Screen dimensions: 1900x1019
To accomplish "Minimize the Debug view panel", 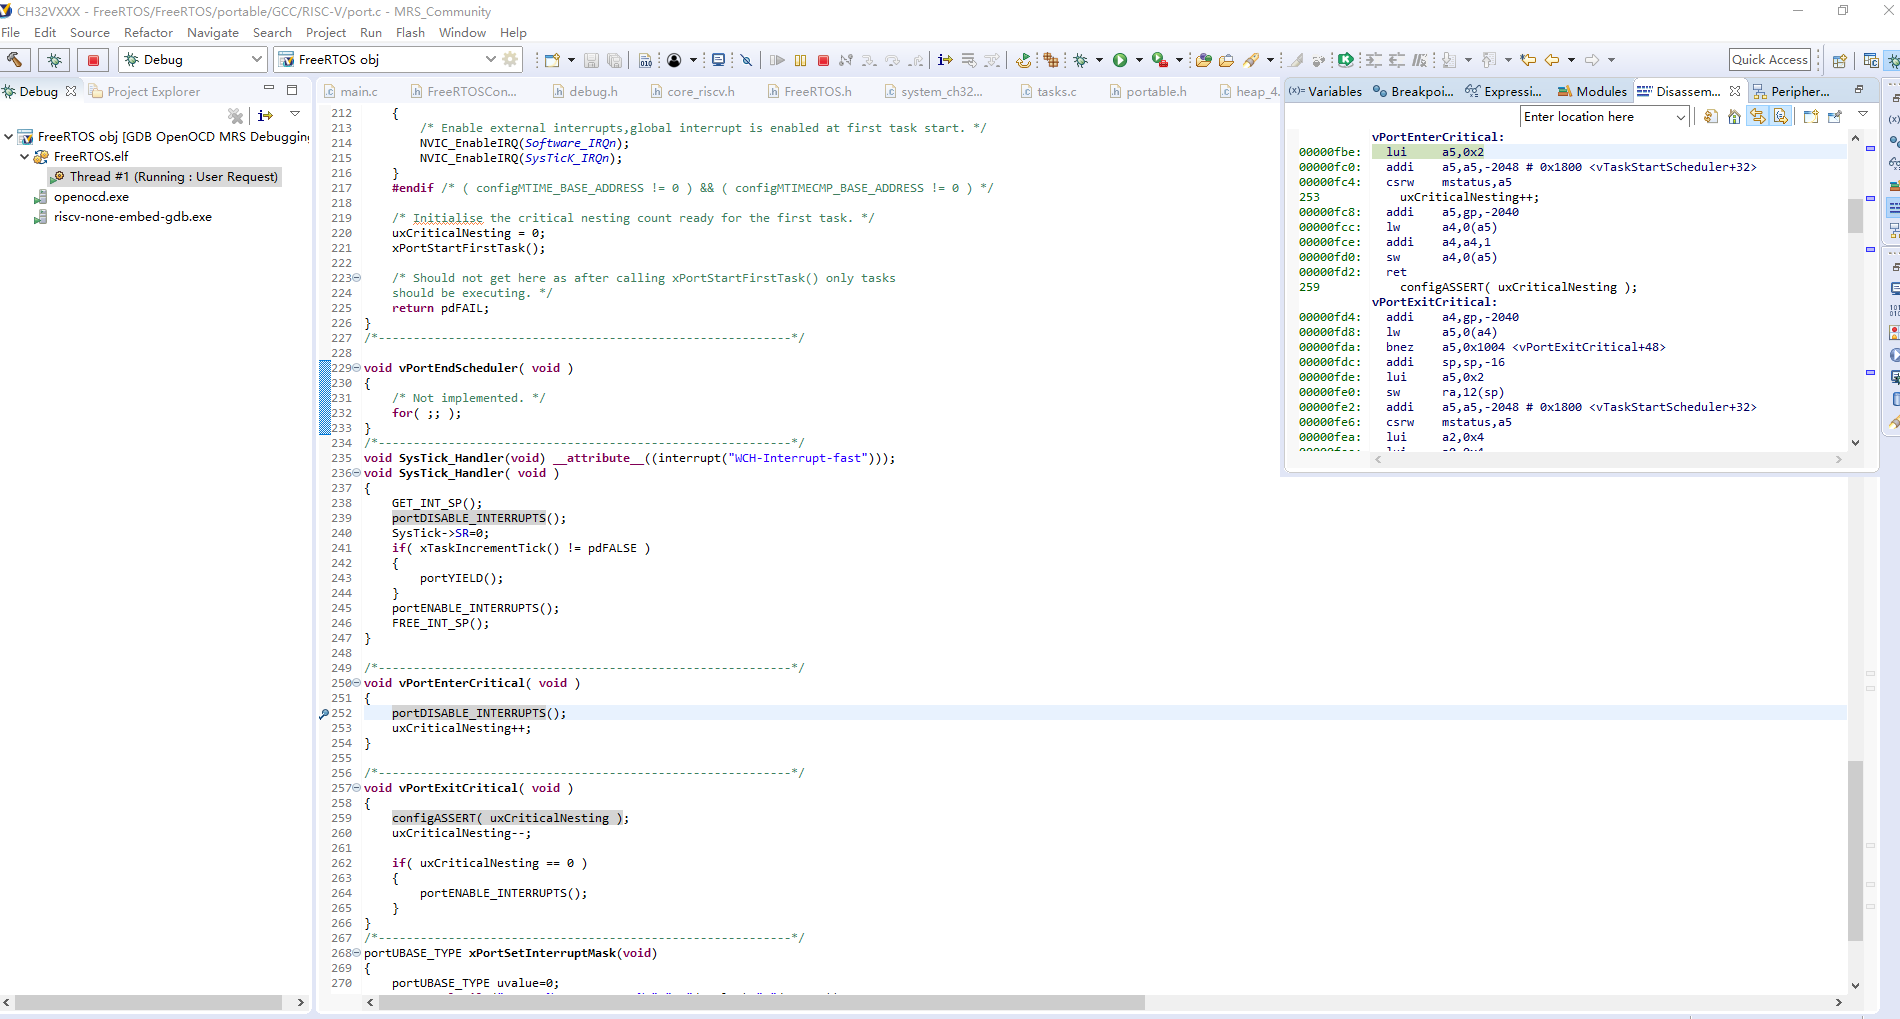I will (x=269, y=90).
